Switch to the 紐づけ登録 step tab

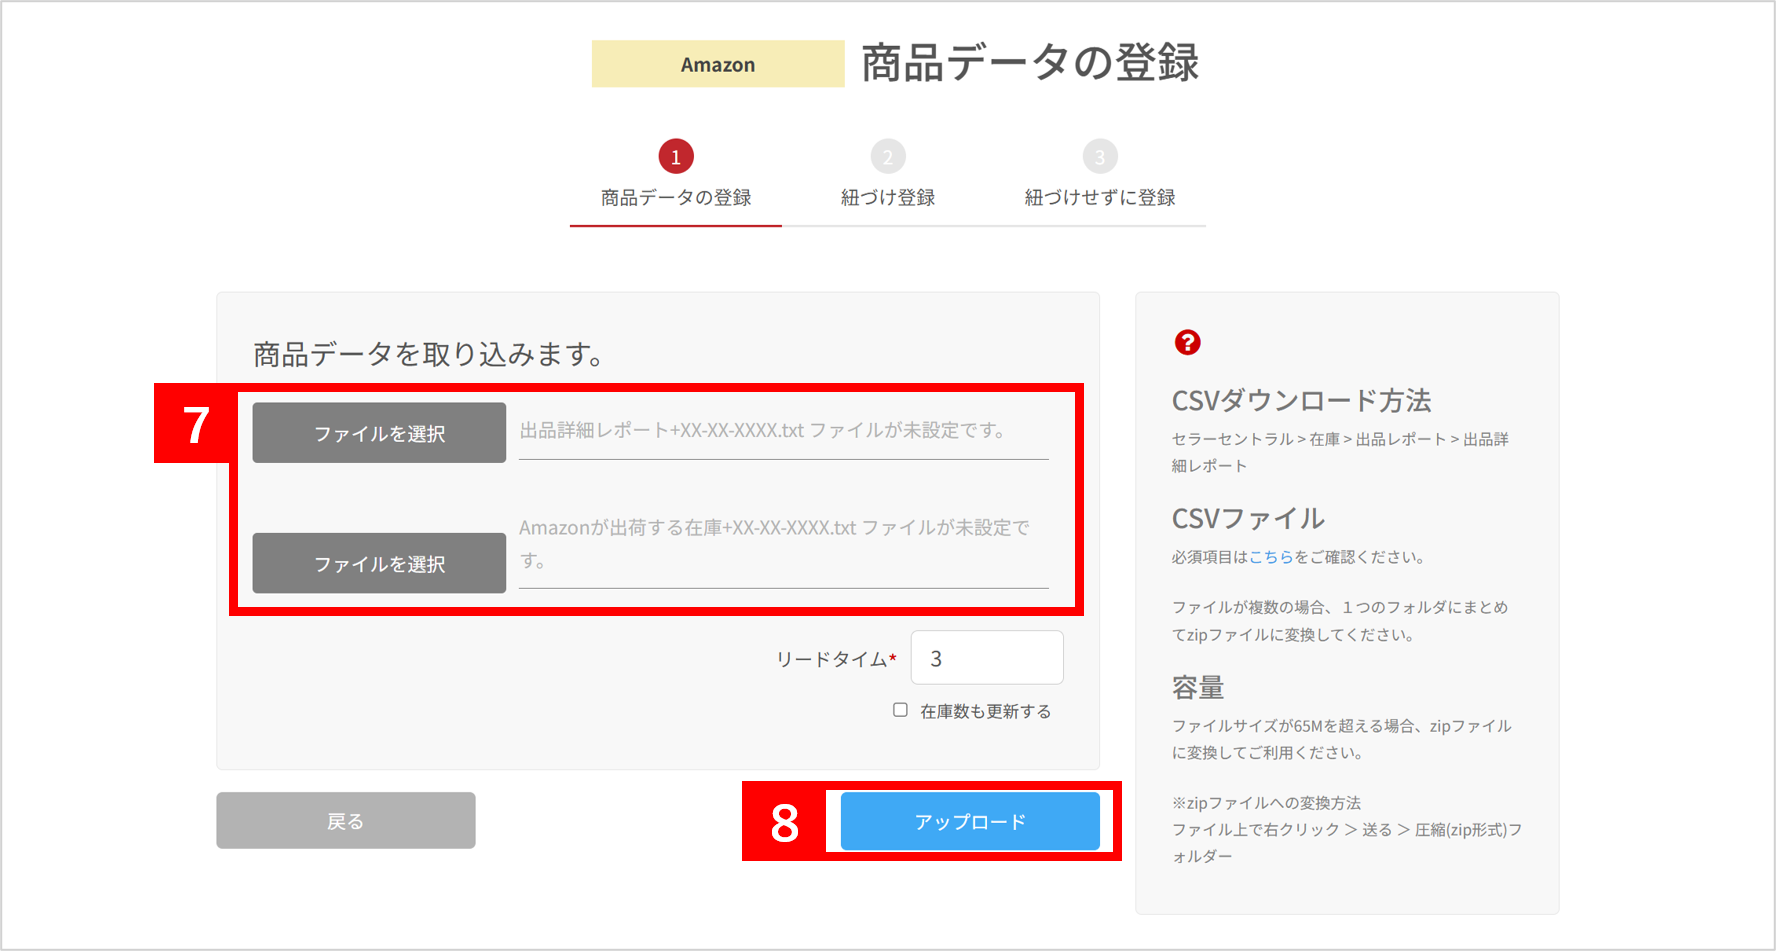click(888, 197)
